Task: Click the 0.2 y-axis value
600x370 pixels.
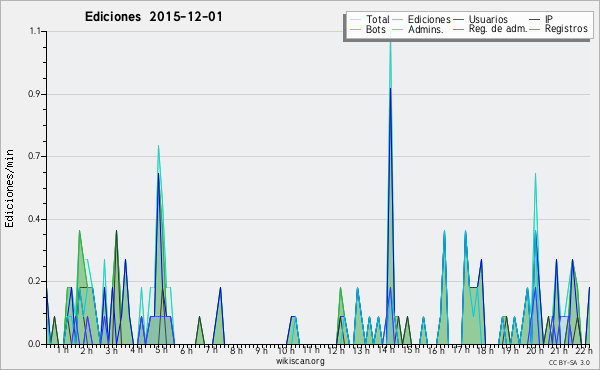Action: pyautogui.click(x=34, y=281)
